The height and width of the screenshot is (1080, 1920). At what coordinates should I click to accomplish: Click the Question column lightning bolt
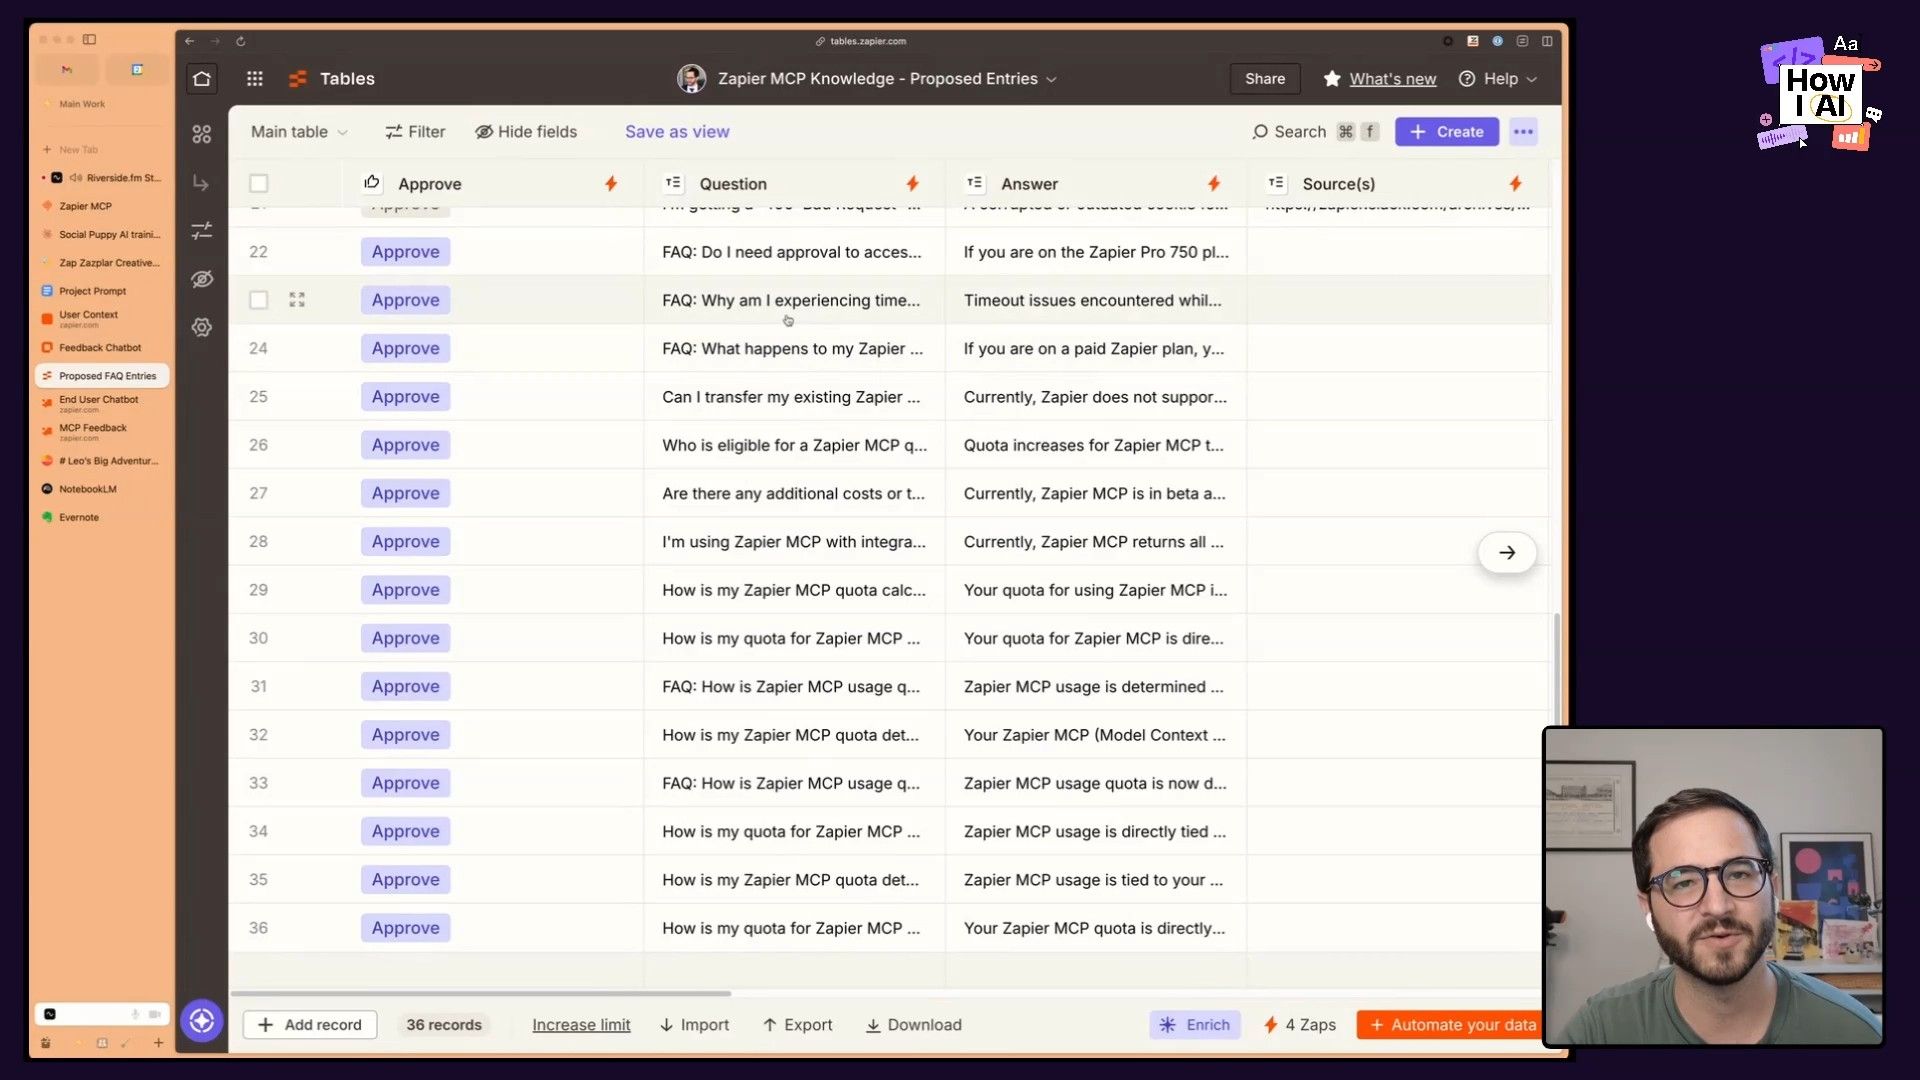[912, 183]
